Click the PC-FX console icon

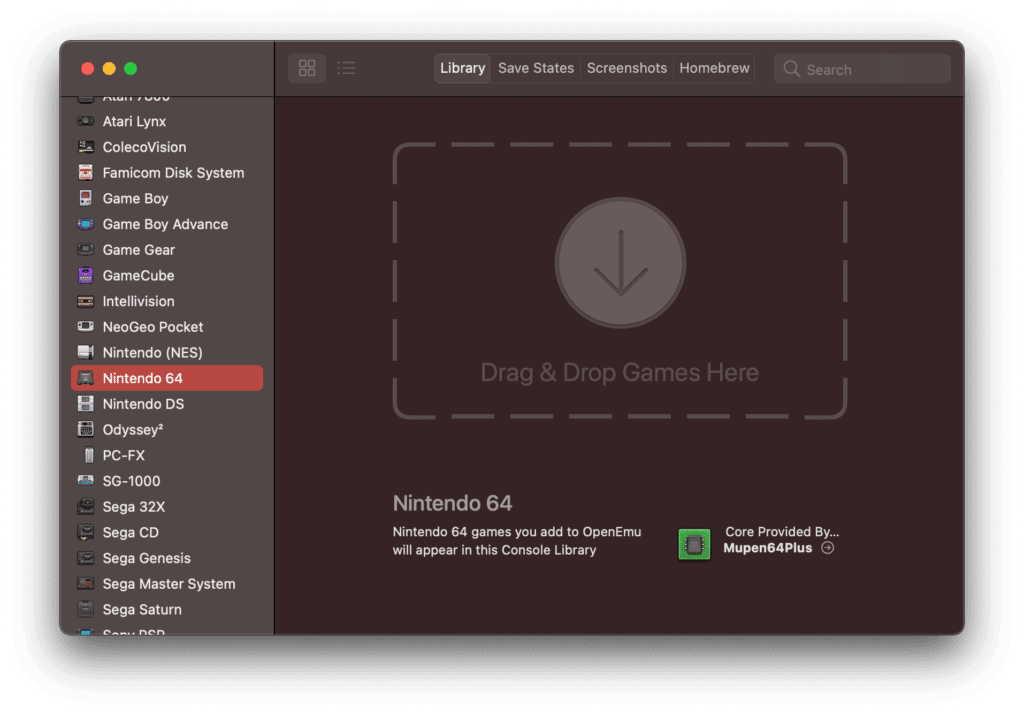point(86,455)
